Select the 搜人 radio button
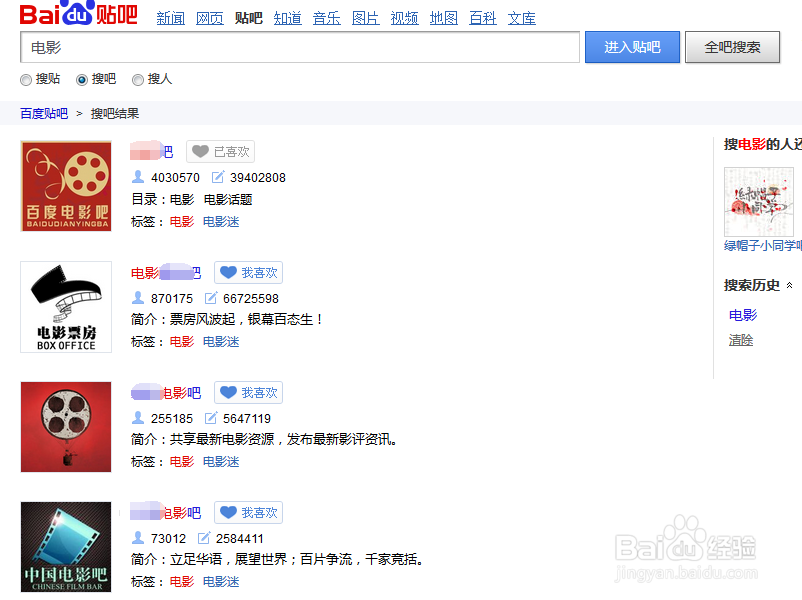 click(138, 80)
